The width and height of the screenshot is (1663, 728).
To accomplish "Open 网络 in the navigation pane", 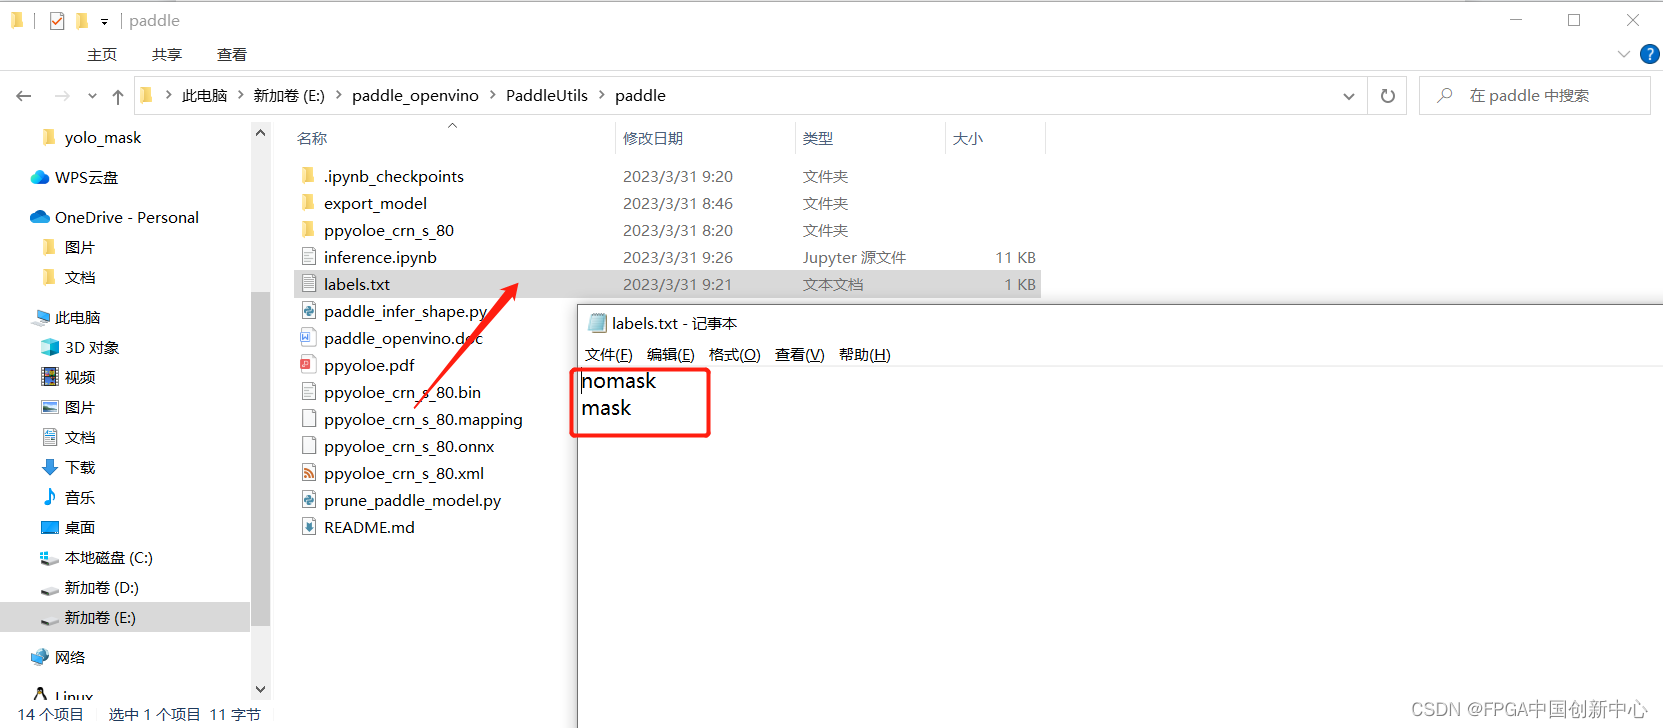I will tap(70, 657).
